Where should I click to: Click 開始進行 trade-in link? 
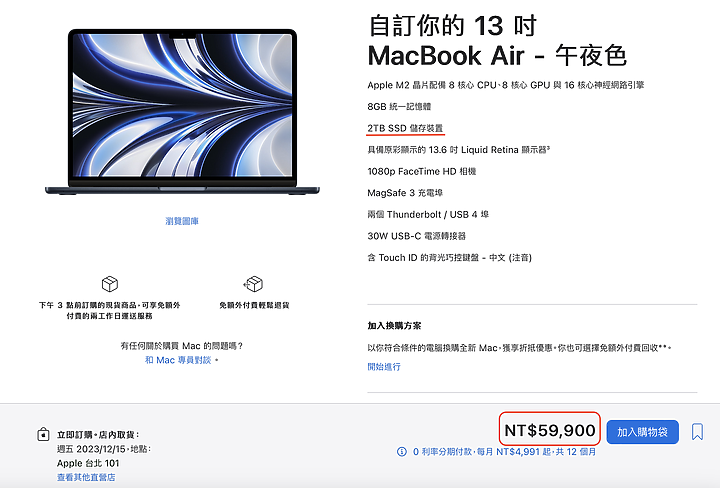(x=384, y=366)
